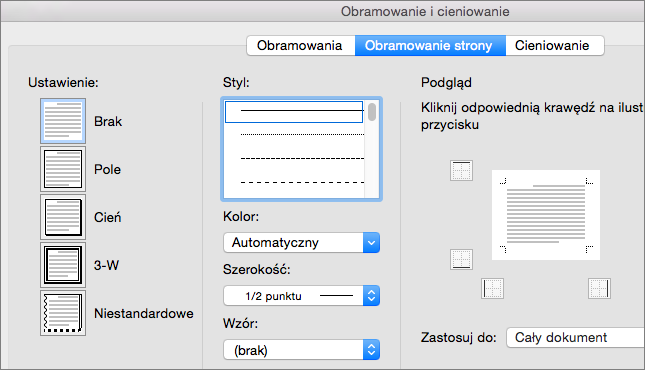Image resolution: width=645 pixels, height=370 pixels.
Task: Open the Obramowanie strony tab
Action: pos(430,45)
